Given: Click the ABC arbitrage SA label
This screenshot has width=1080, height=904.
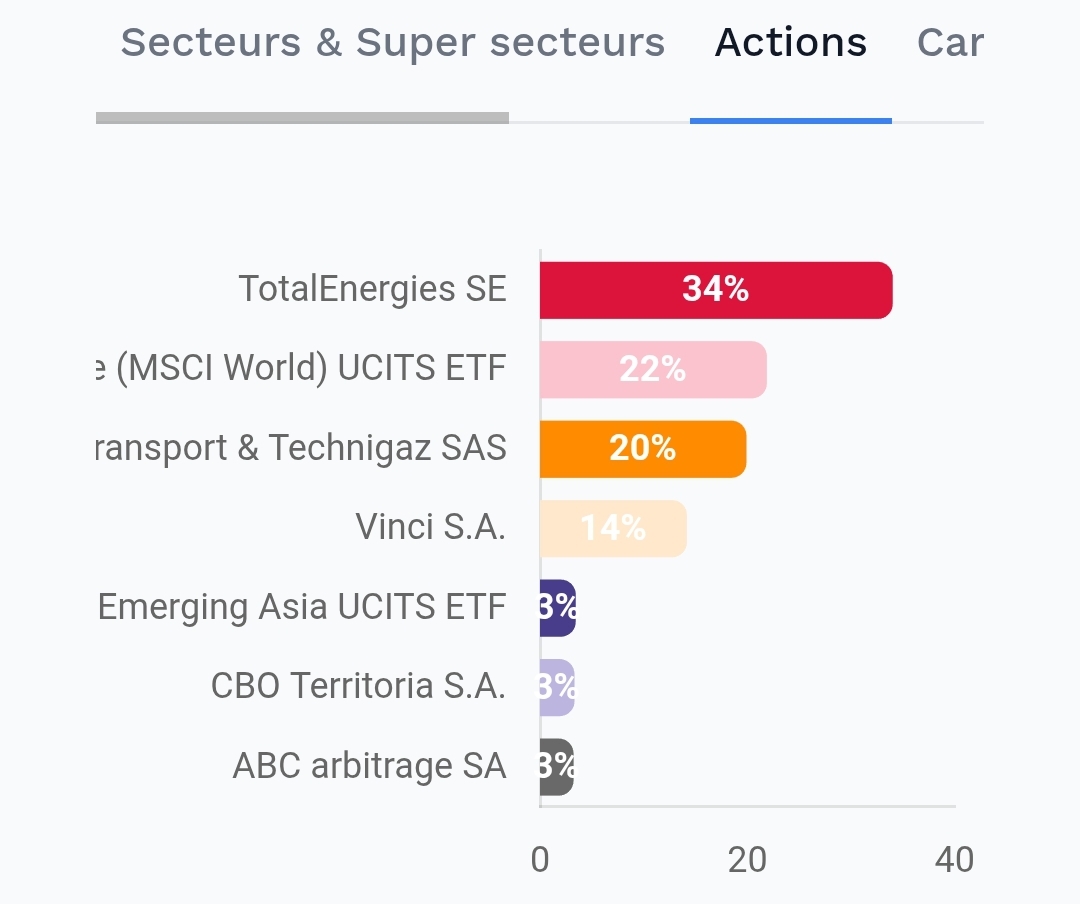Looking at the screenshot, I should click(369, 766).
